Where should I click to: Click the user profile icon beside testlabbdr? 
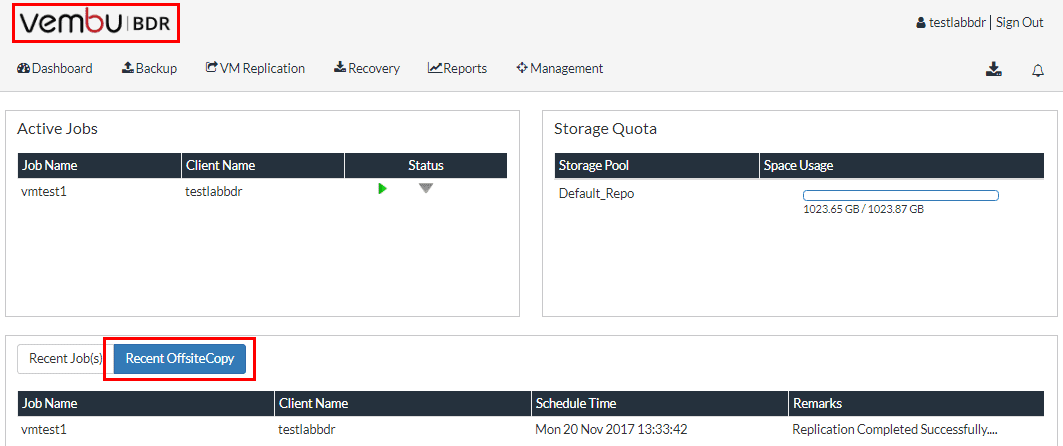coord(920,23)
